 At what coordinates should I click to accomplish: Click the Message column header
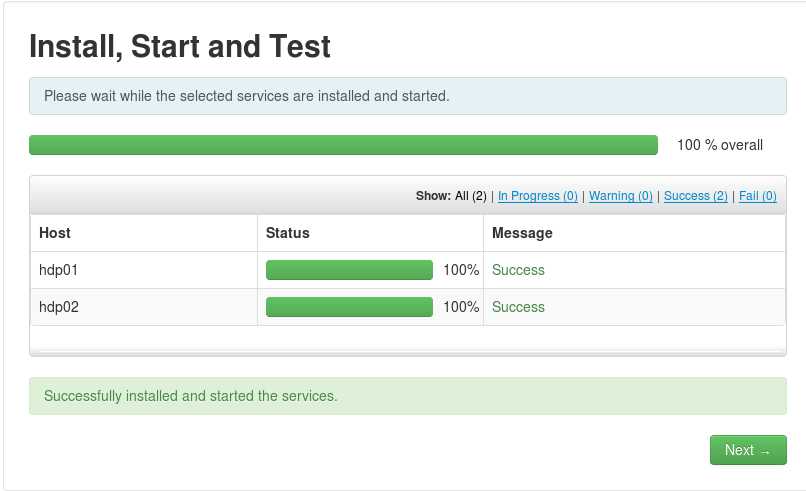(x=522, y=233)
